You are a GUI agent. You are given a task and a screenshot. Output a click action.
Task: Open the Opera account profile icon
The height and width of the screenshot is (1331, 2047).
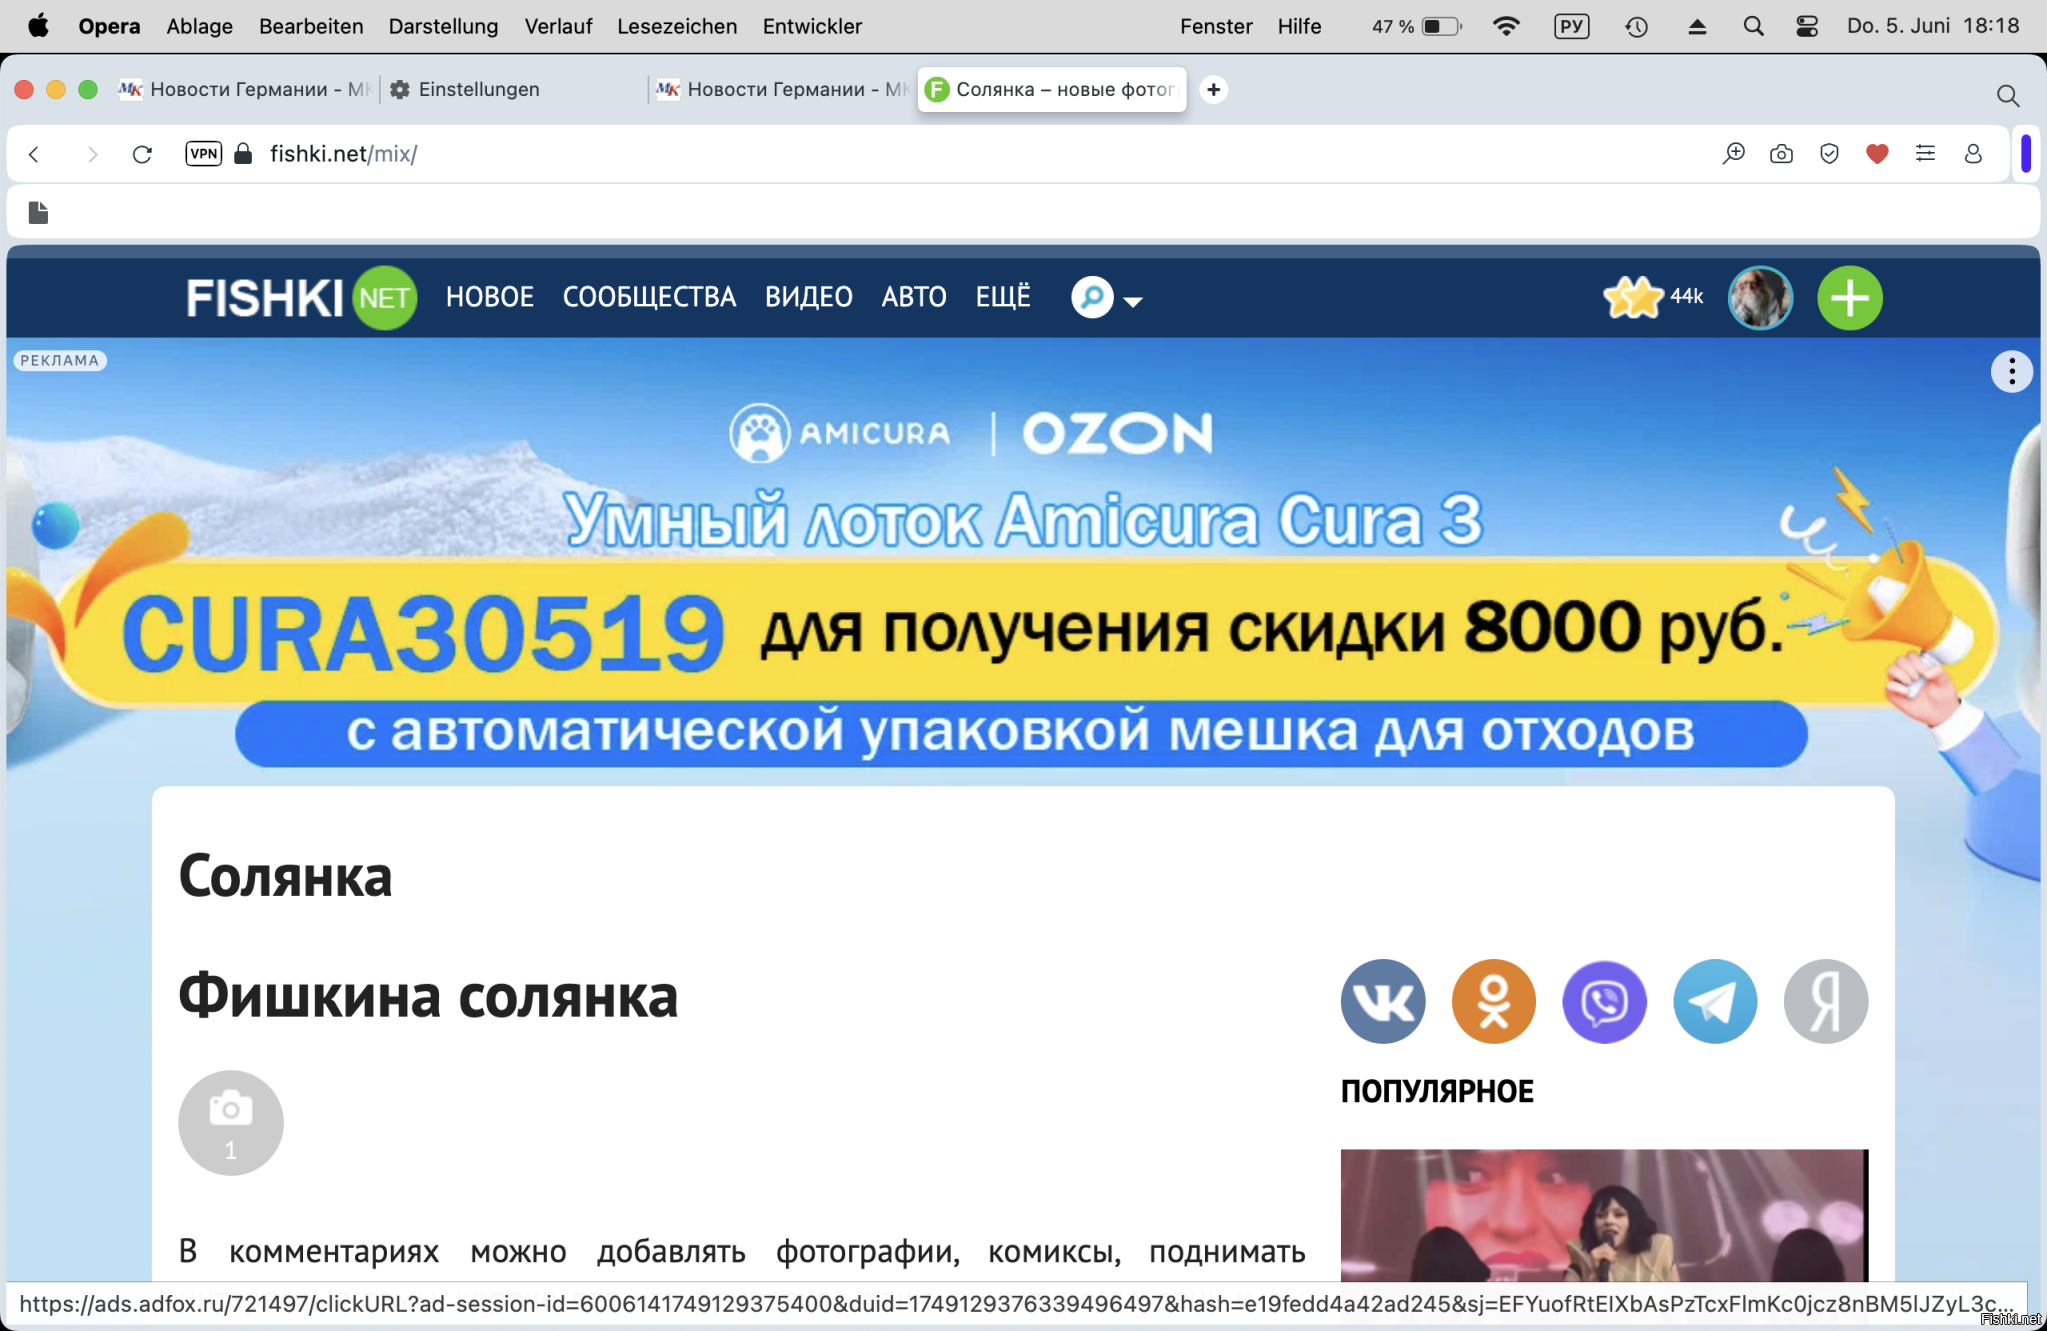tap(1973, 154)
